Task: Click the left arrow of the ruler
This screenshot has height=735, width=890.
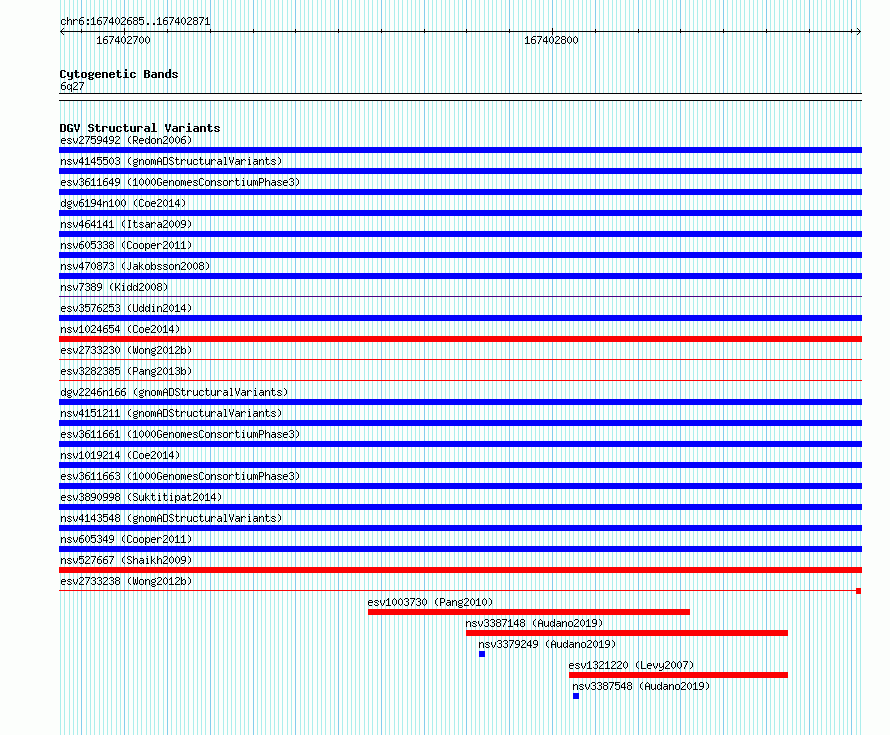Action: 62,32
